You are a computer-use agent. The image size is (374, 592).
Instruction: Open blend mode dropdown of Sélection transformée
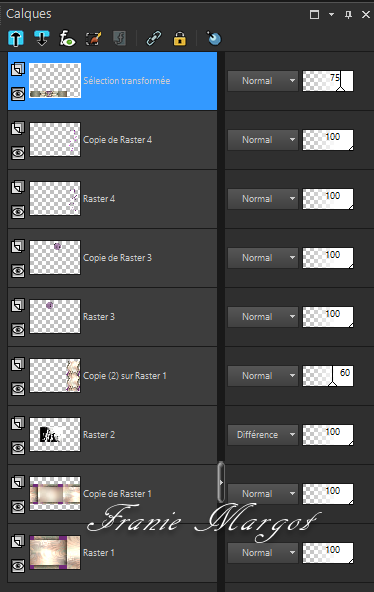263,81
